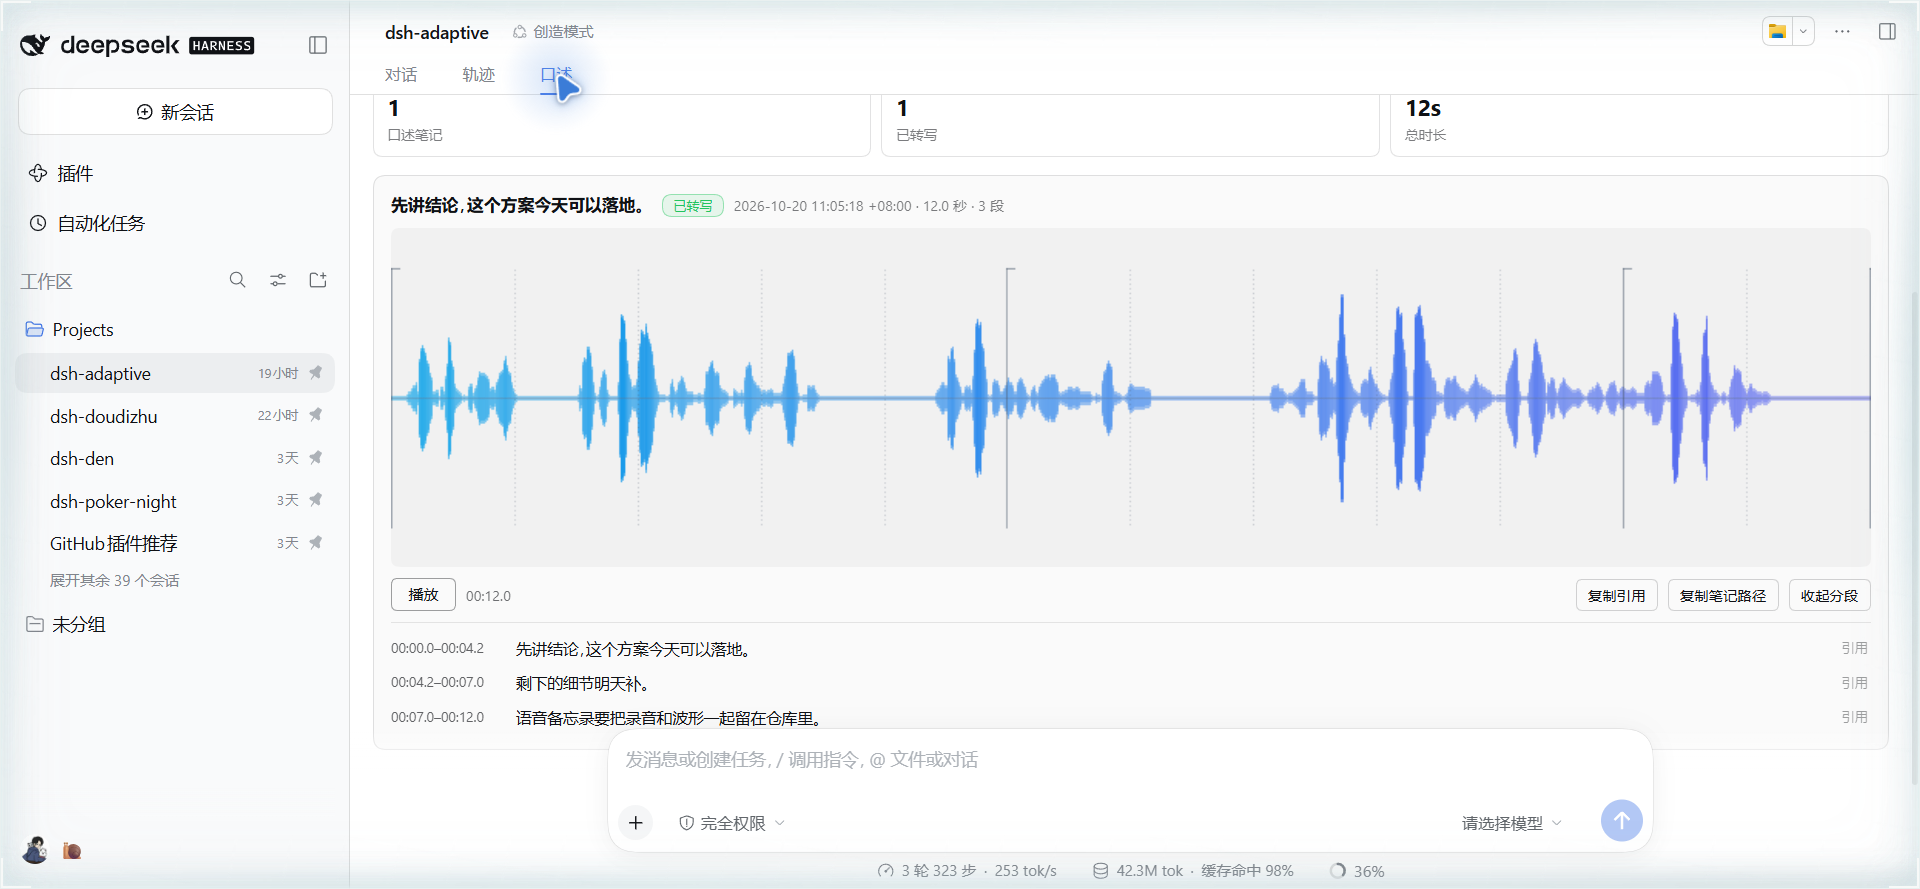Click the 创造模式 mode label
The height and width of the screenshot is (889, 1920).
pyautogui.click(x=553, y=32)
